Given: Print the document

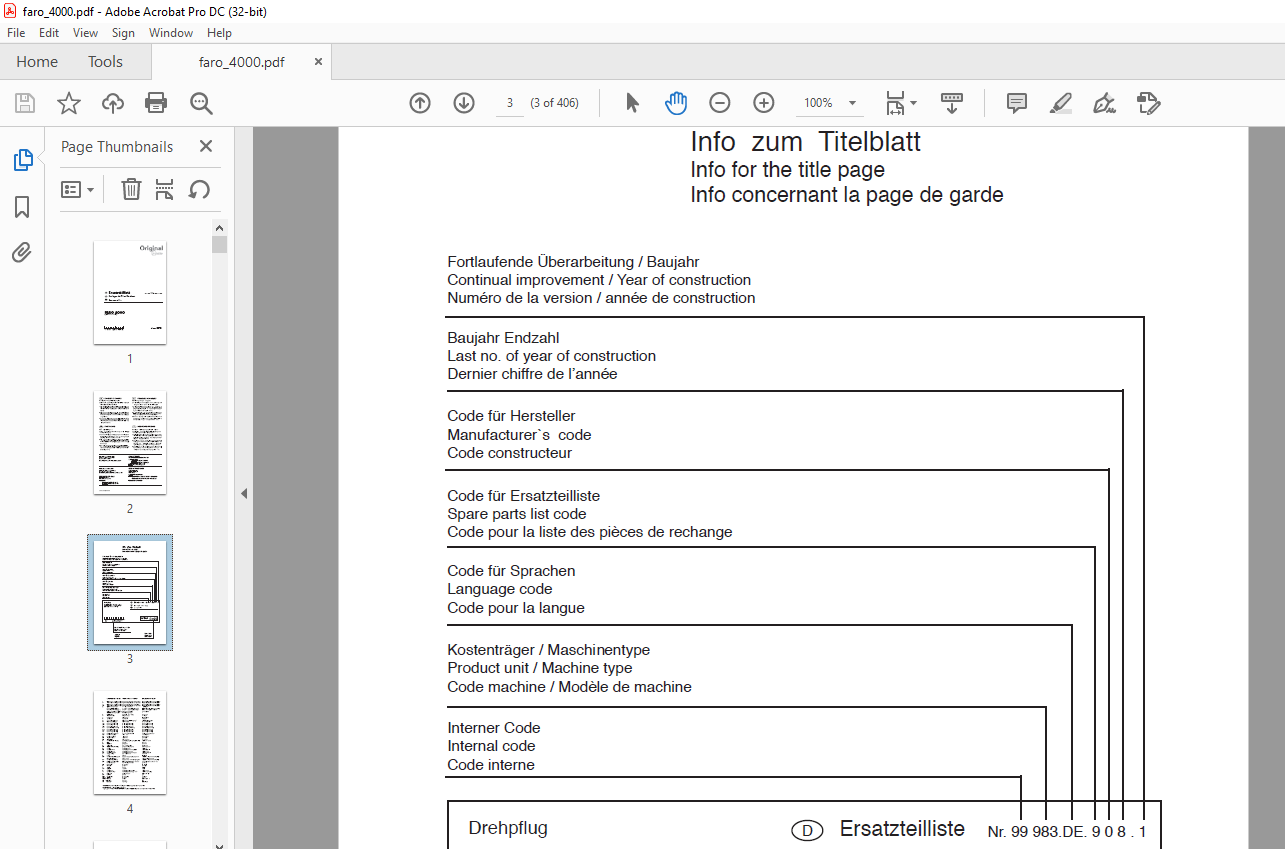Looking at the screenshot, I should pyautogui.click(x=156, y=103).
